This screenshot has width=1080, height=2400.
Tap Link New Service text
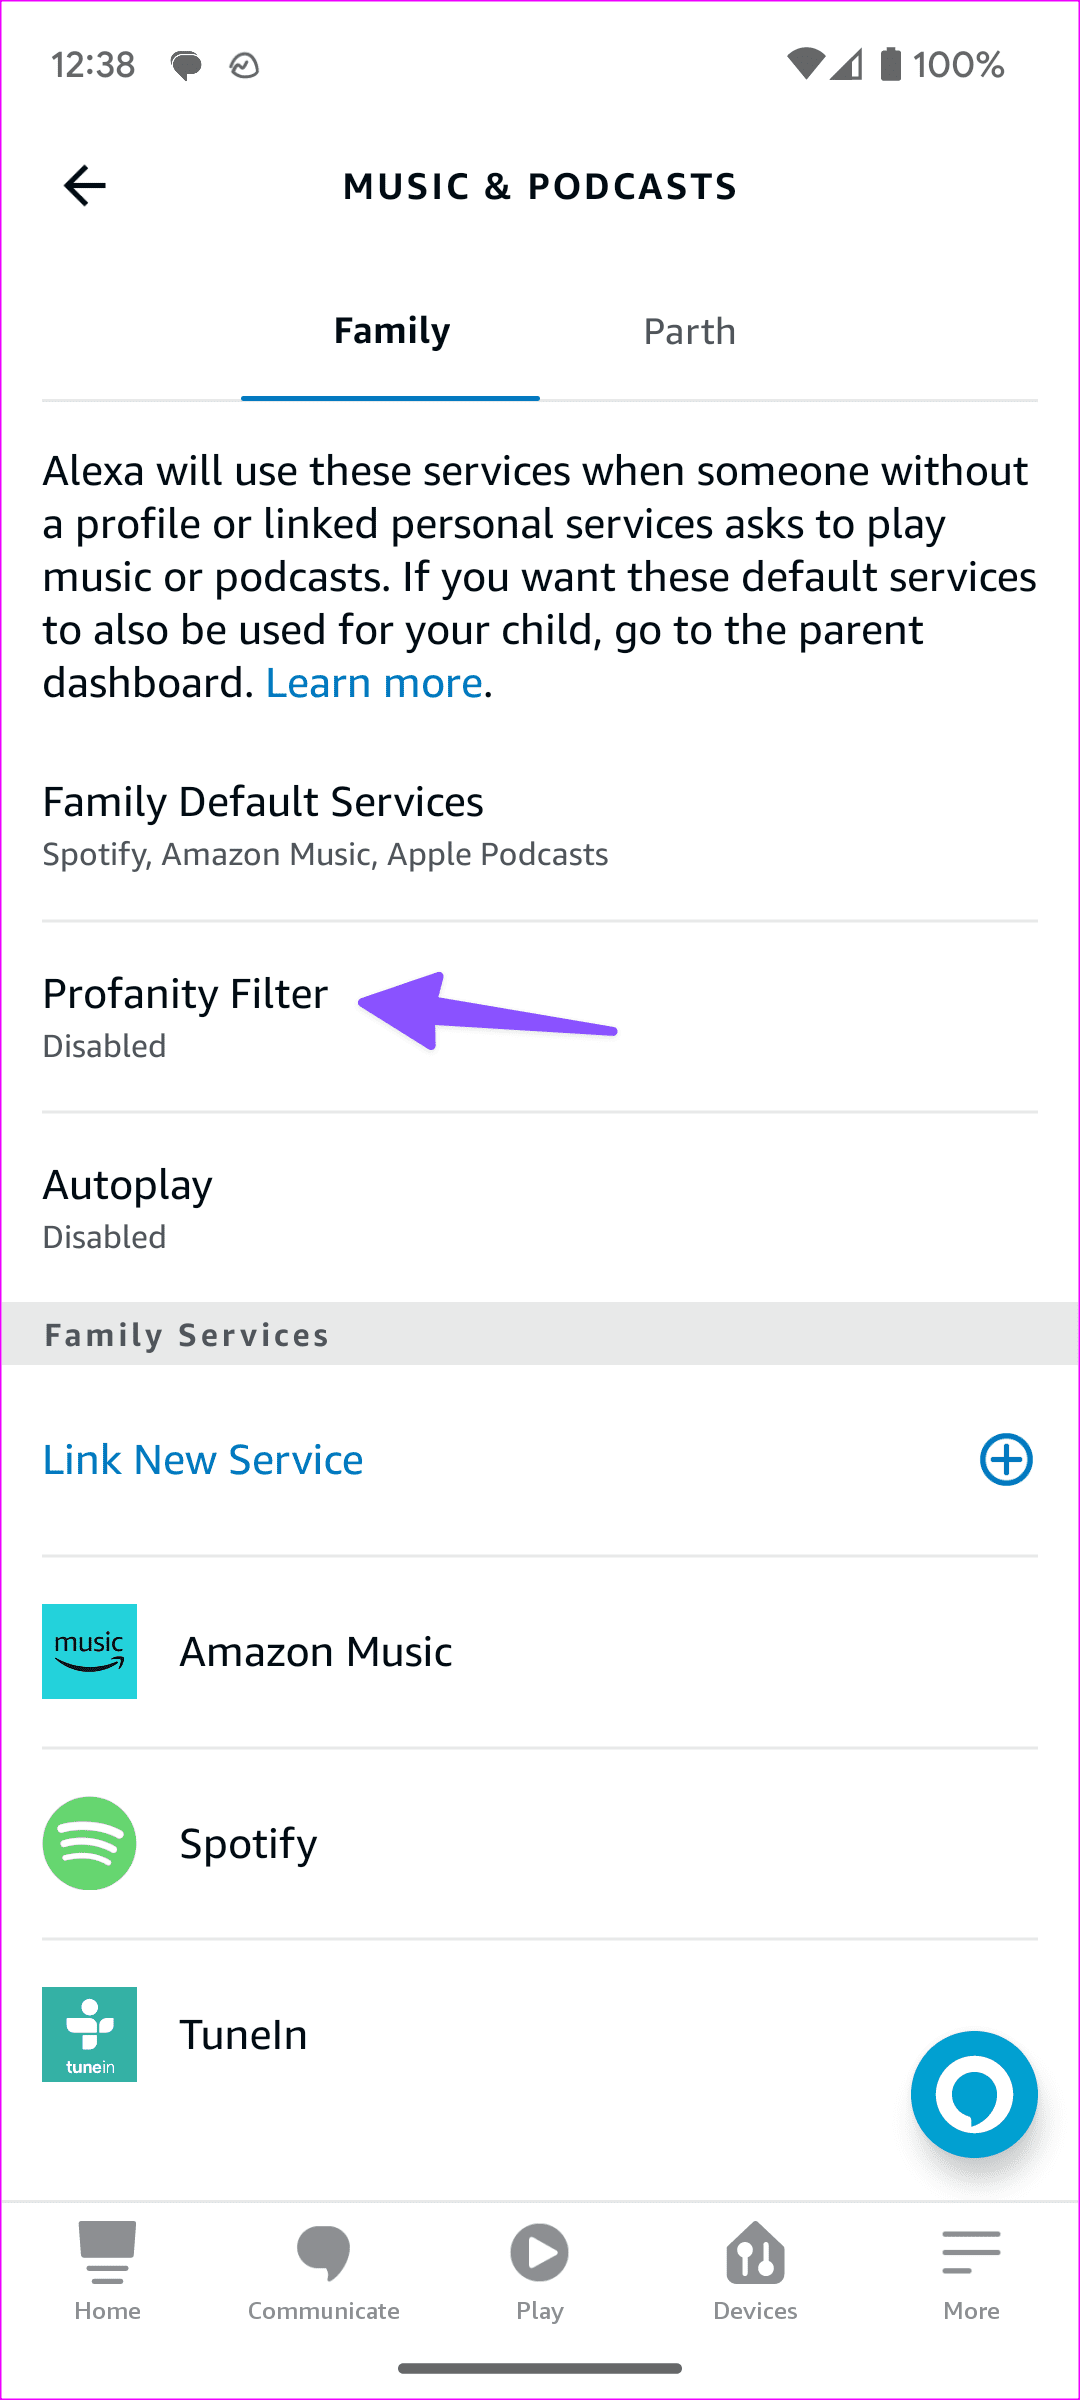pyautogui.click(x=203, y=1460)
